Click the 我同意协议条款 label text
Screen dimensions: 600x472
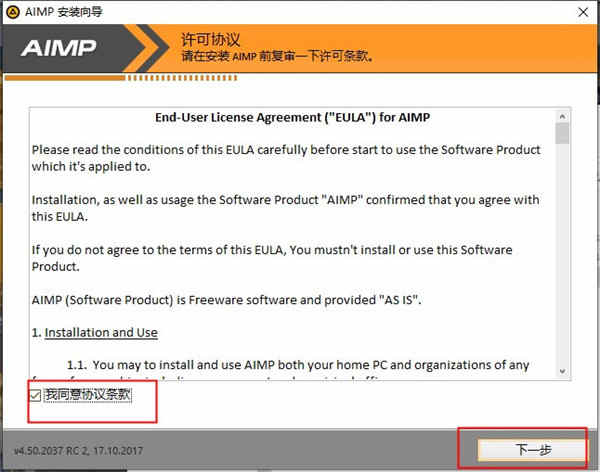point(88,394)
